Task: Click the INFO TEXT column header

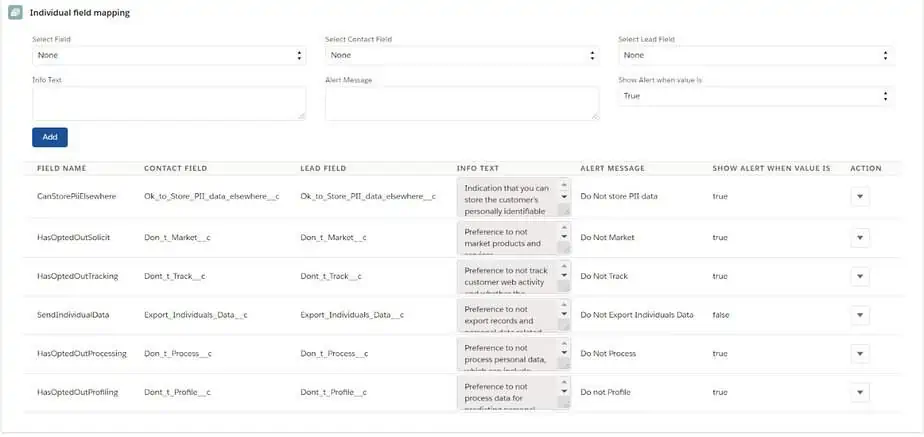Action: click(478, 168)
